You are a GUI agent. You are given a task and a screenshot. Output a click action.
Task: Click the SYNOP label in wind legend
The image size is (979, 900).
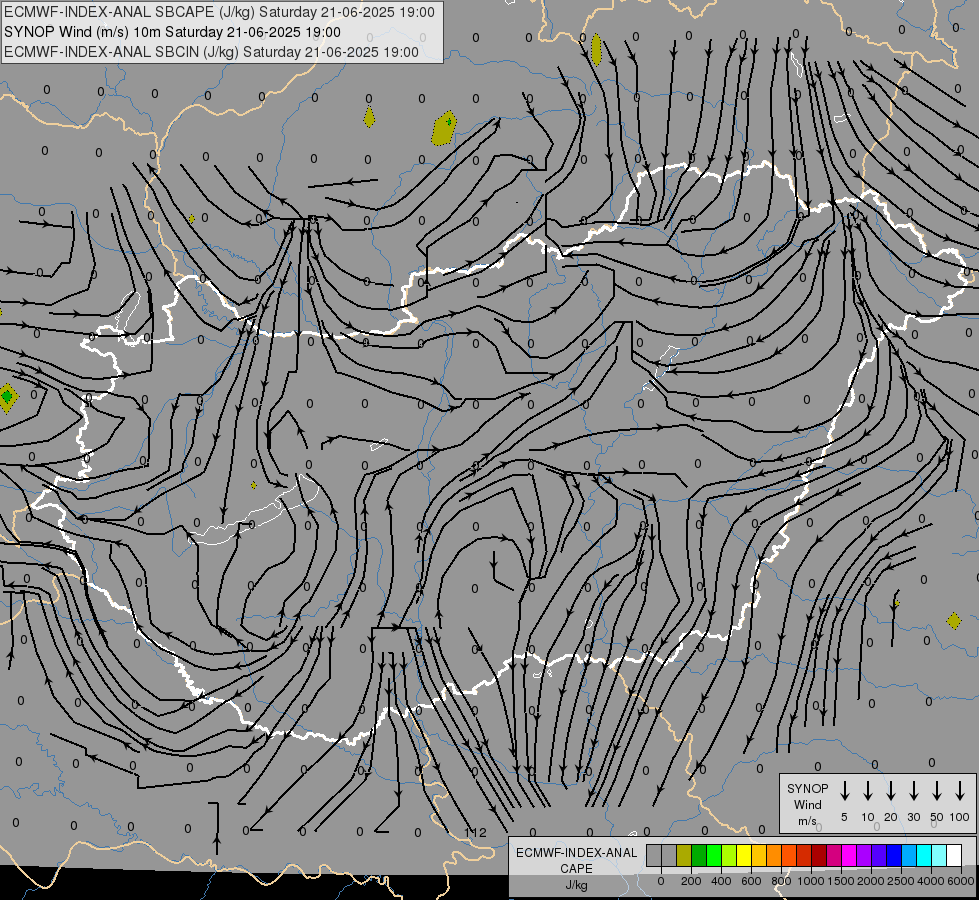pos(807,788)
